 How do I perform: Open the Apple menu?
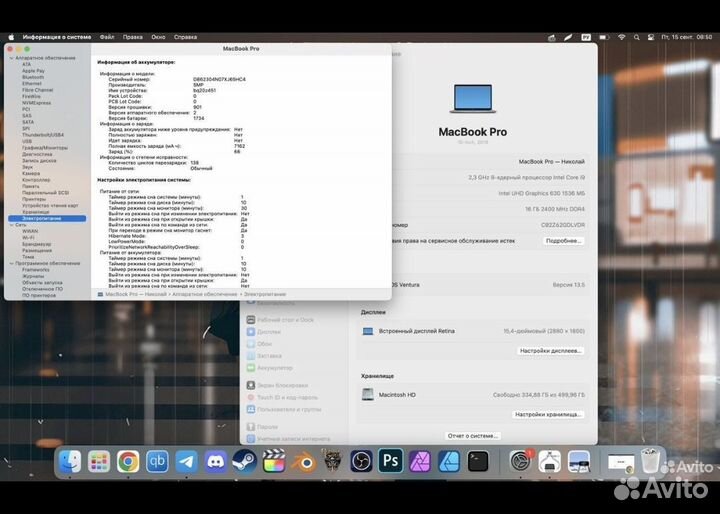click(11, 37)
